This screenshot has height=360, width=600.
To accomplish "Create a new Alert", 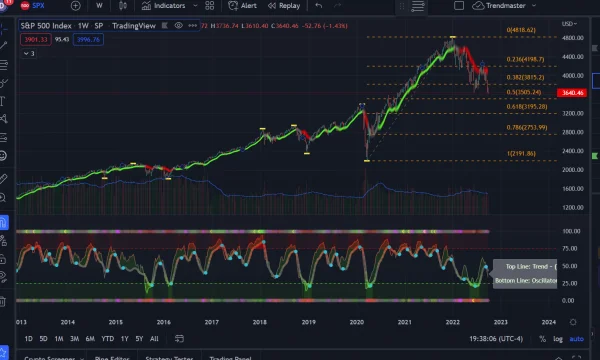I will click(242, 6).
